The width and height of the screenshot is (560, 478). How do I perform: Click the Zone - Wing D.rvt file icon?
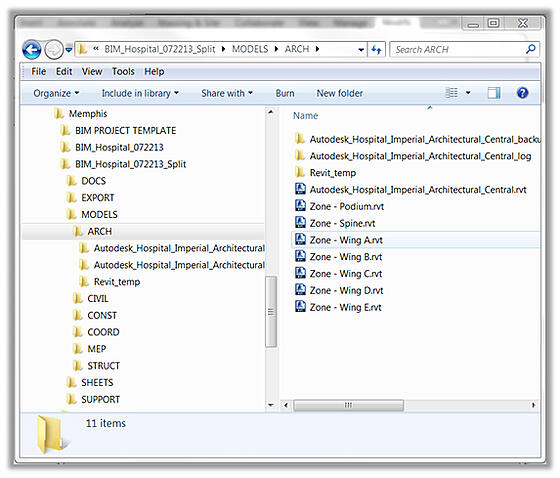300,290
